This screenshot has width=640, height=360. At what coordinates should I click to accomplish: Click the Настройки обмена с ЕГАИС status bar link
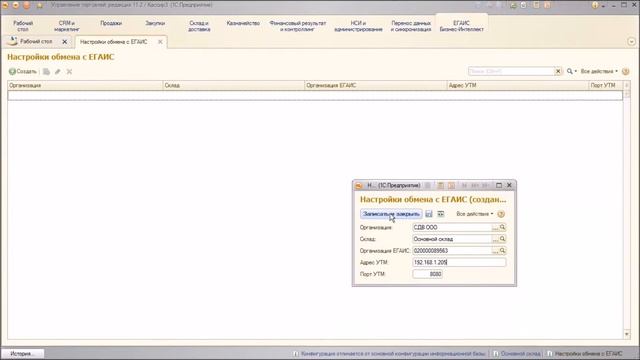[585, 353]
